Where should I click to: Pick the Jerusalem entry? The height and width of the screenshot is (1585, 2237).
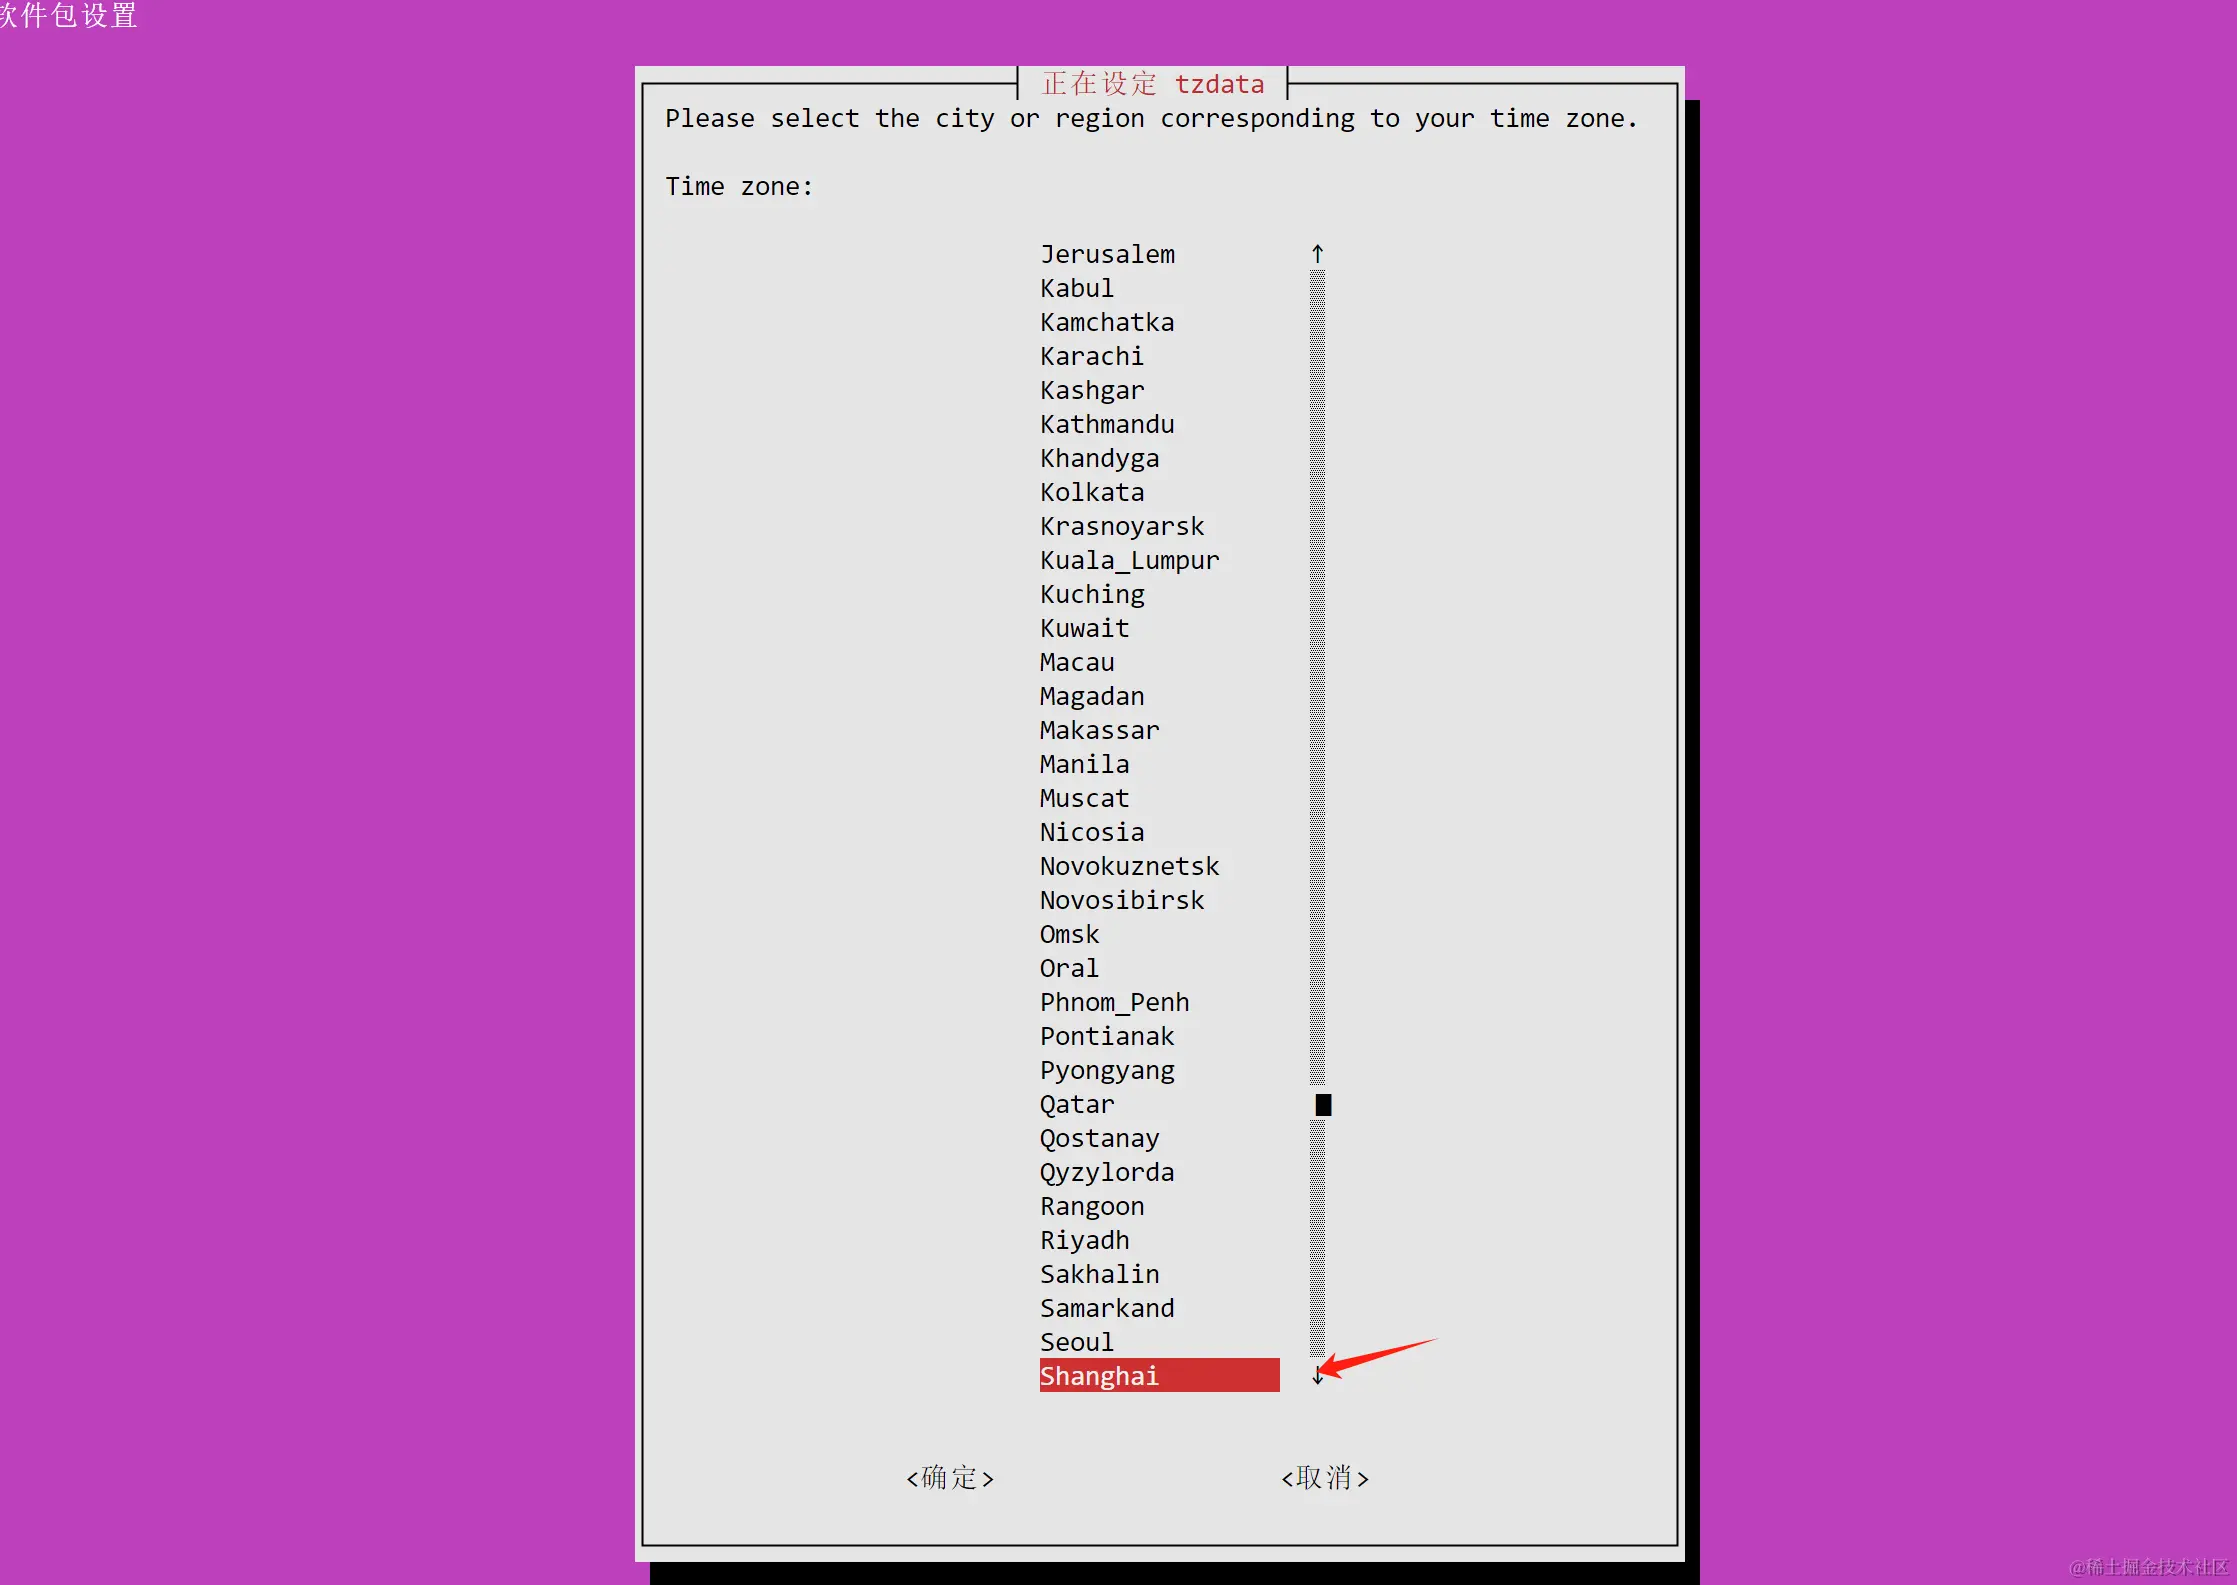click(1107, 254)
